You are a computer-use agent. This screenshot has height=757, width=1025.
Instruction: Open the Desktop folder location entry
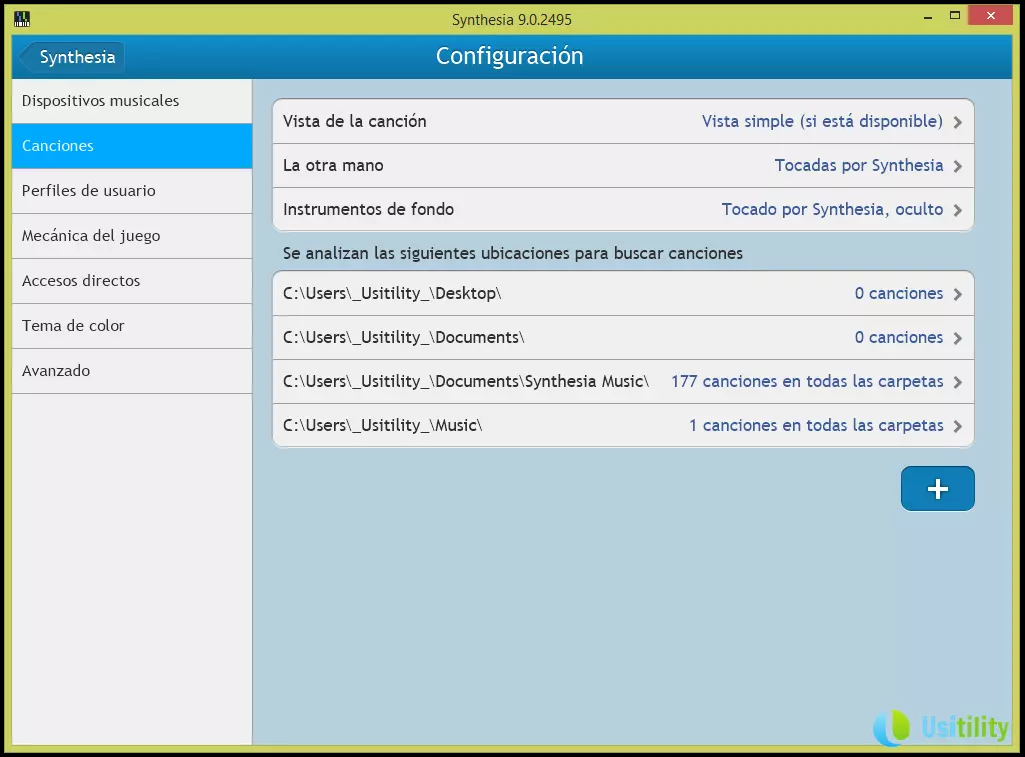392,294
